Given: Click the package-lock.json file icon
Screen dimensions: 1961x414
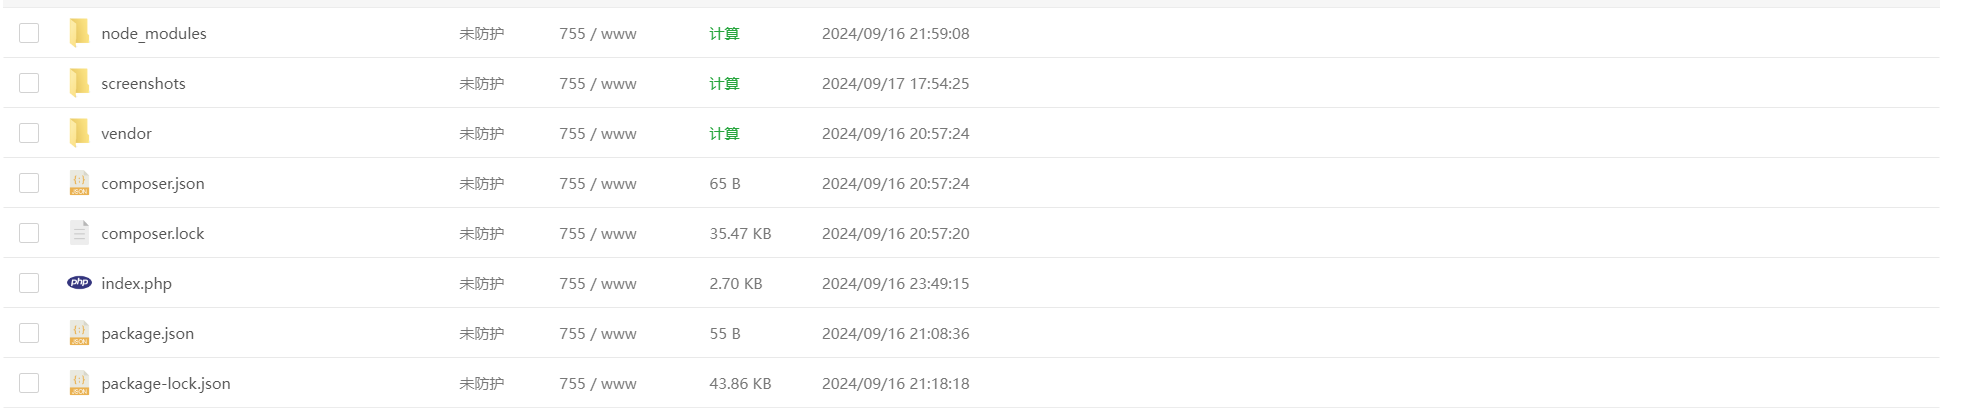Looking at the screenshot, I should [x=79, y=383].
